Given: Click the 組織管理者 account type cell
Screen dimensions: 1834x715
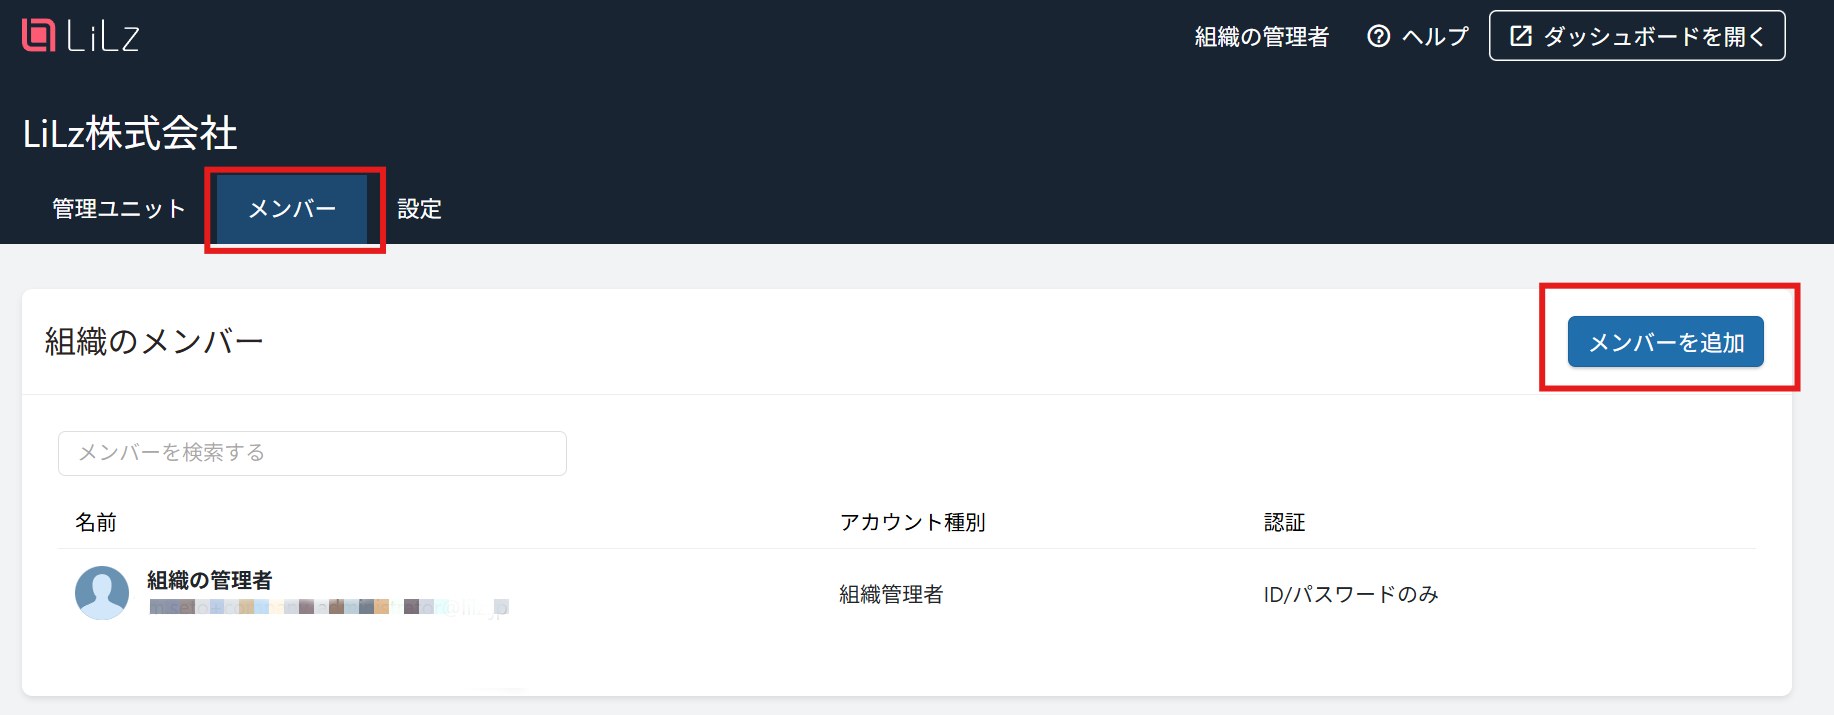Looking at the screenshot, I should [891, 595].
